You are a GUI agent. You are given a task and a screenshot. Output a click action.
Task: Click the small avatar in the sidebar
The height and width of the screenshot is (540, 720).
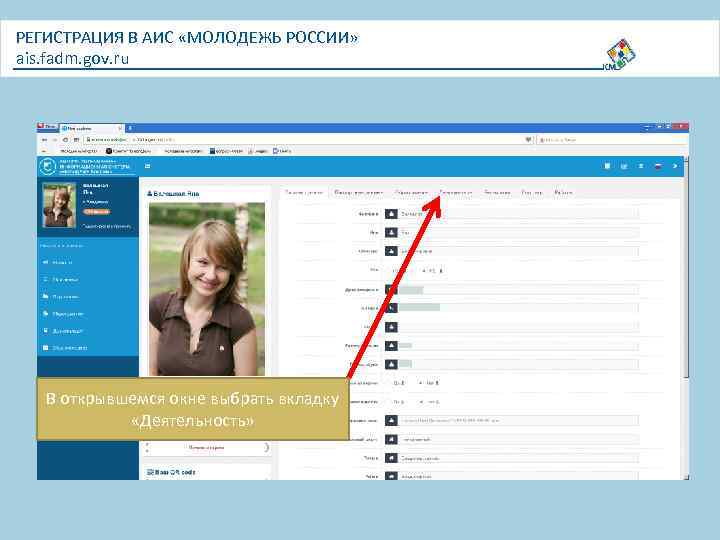tap(59, 205)
